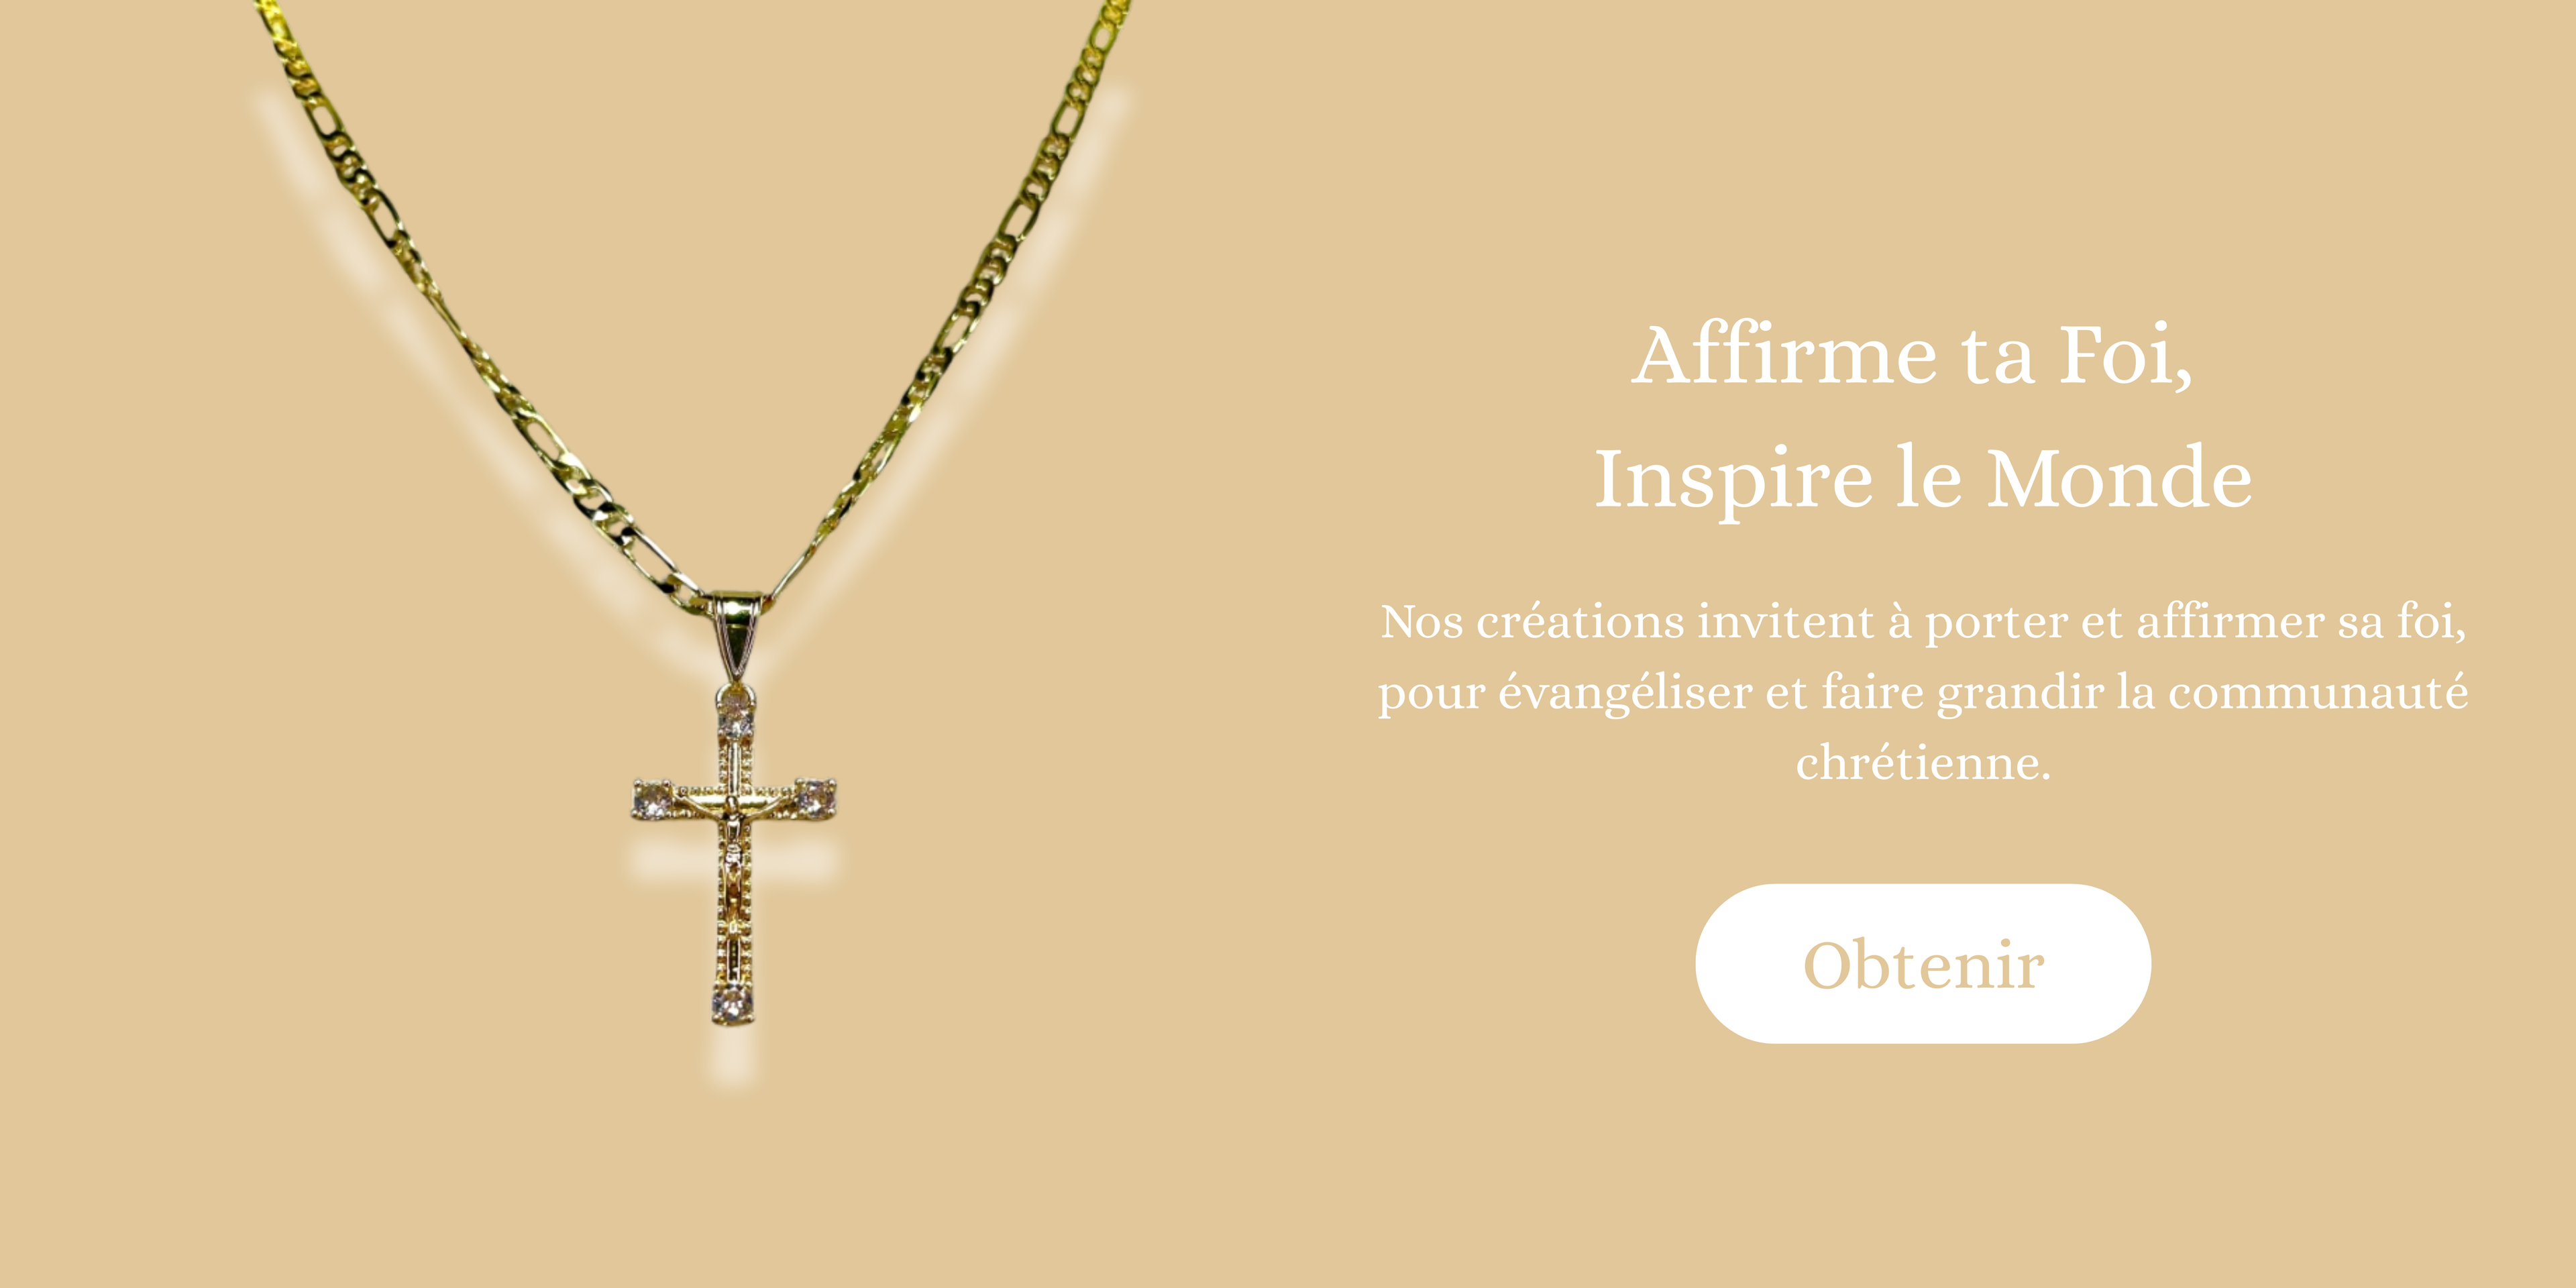Click the word "chrétienne." in the paragraph
The width and height of the screenshot is (2576, 1288).
(x=1923, y=764)
